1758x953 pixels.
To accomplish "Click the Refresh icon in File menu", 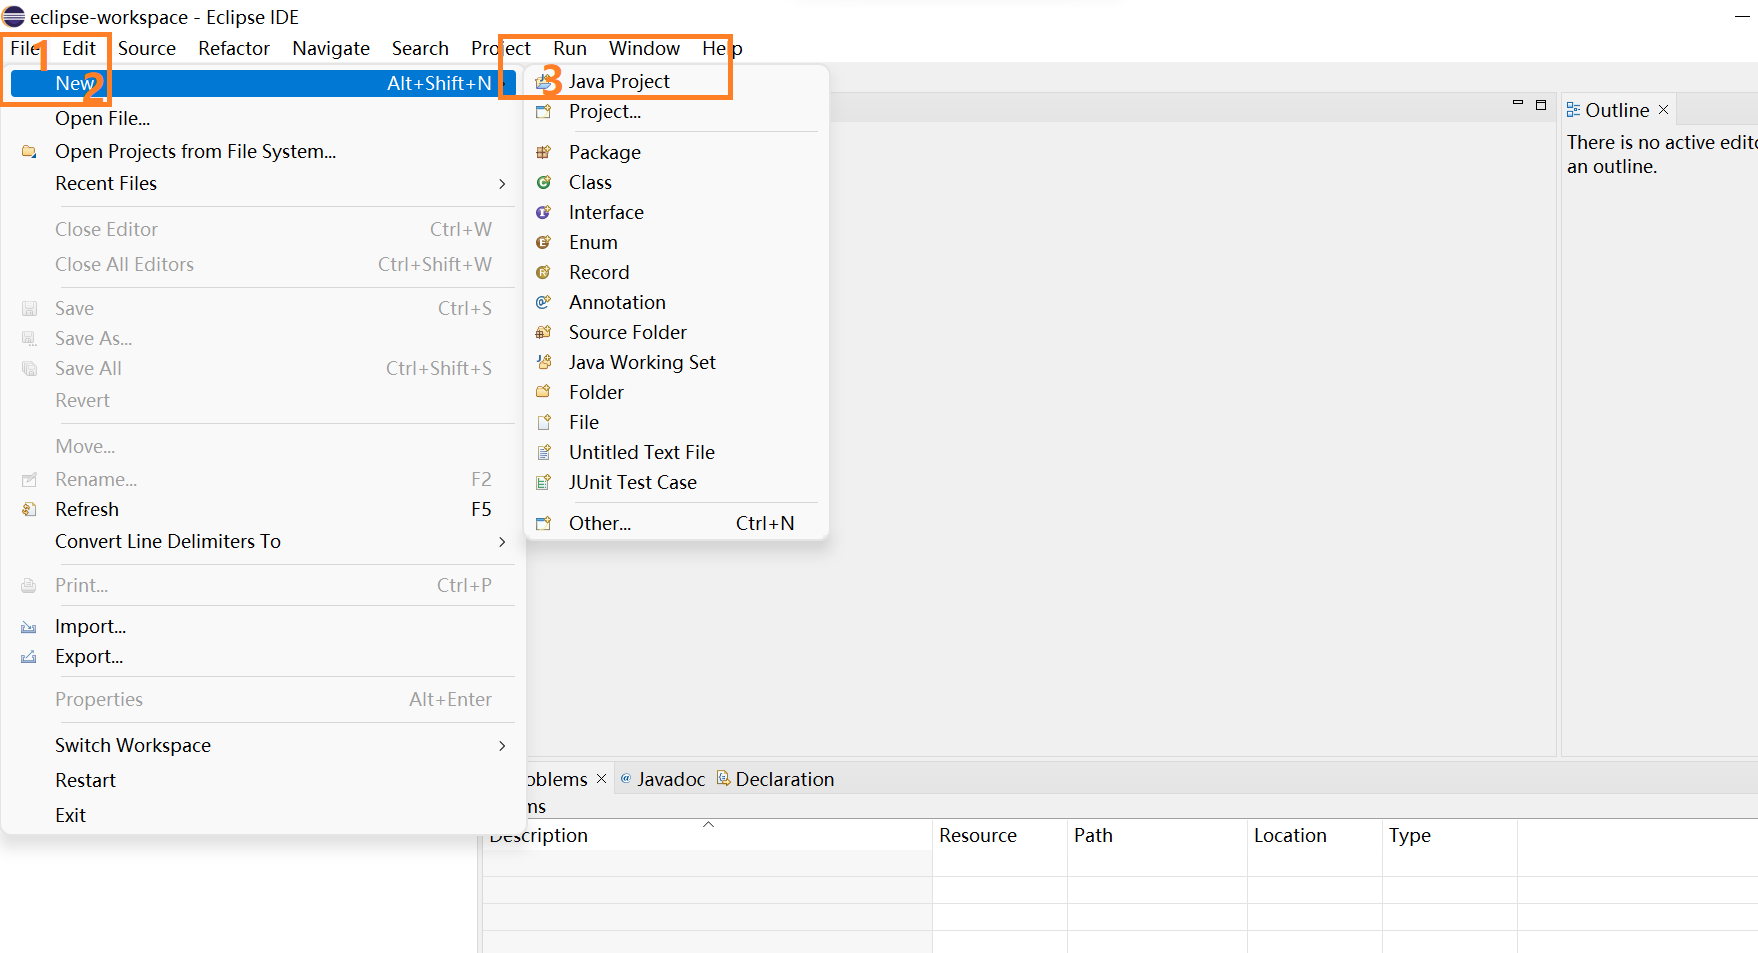I will point(29,510).
